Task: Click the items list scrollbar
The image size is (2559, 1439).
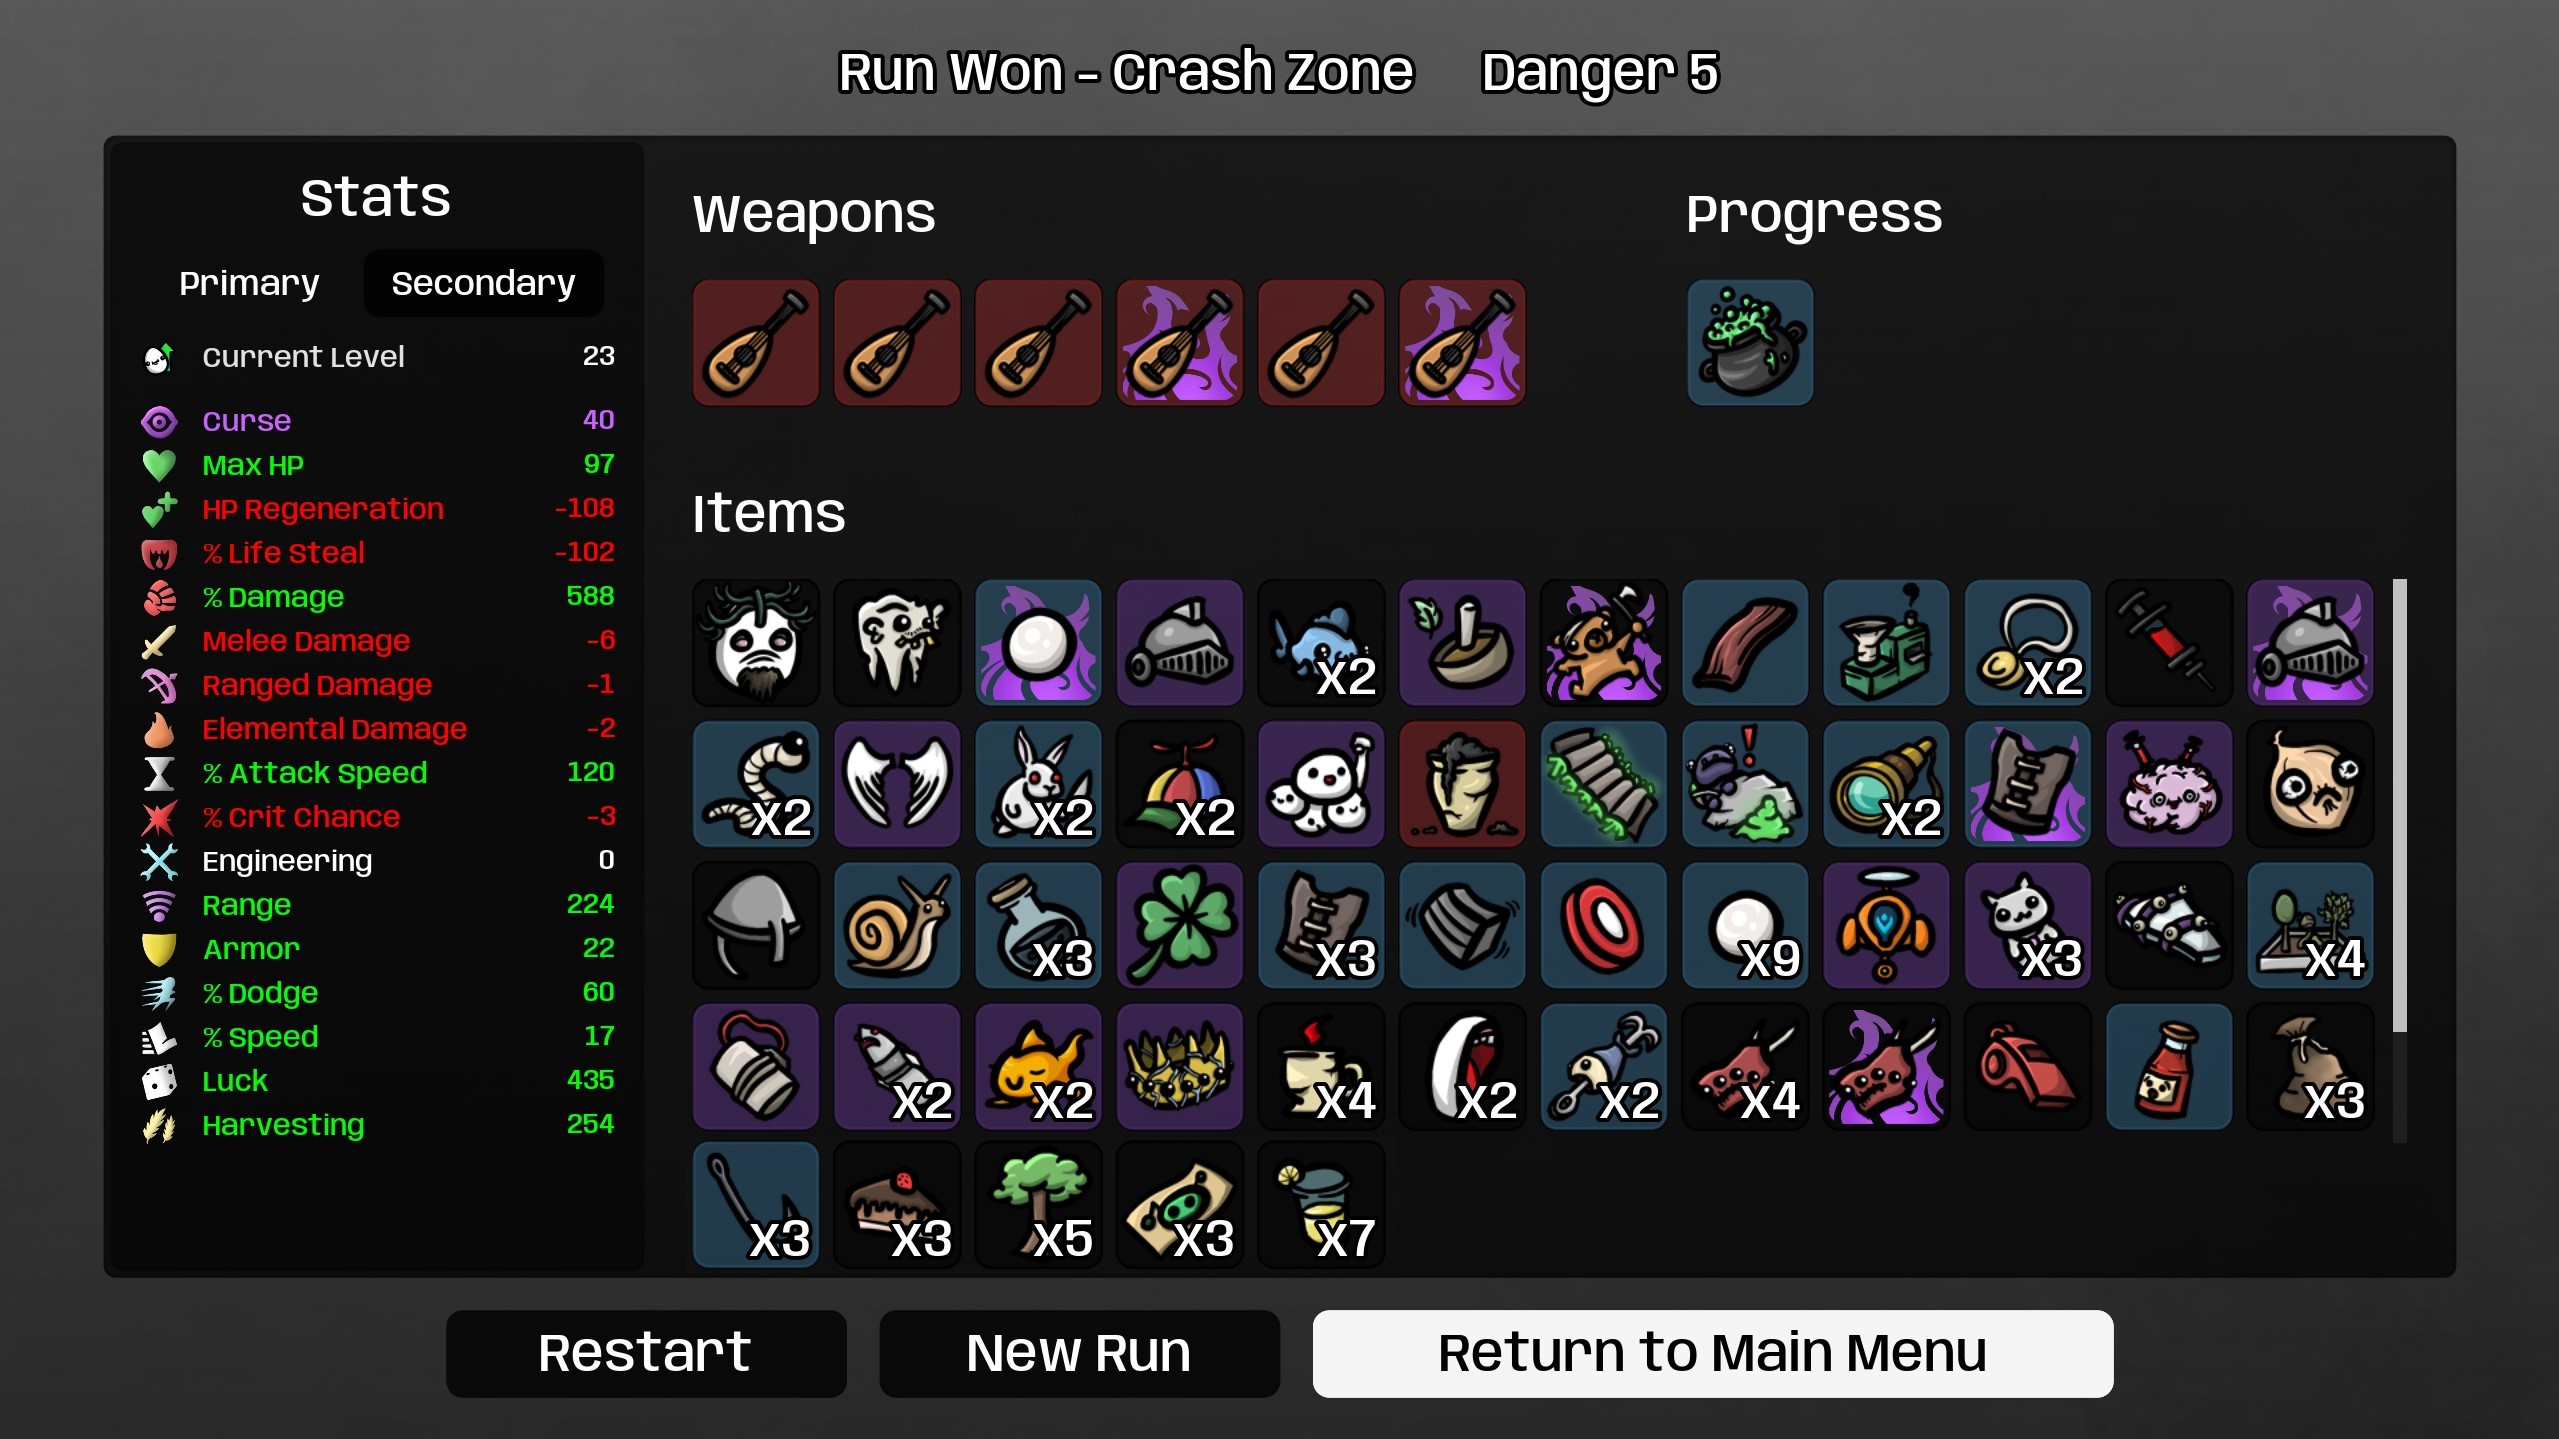Action: (x=2399, y=805)
